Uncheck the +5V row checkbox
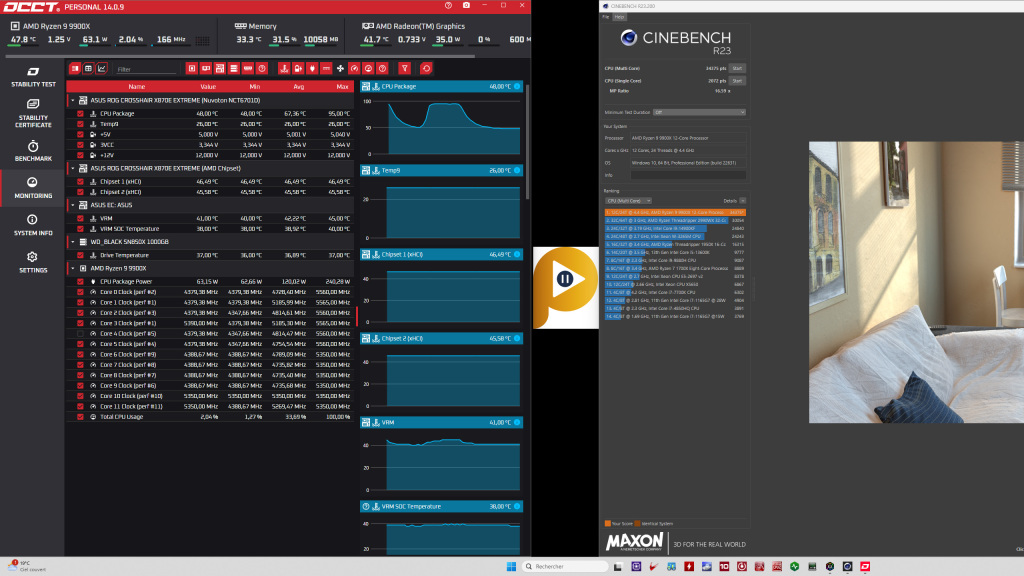Viewport: 1024px width, 576px height. (80, 135)
